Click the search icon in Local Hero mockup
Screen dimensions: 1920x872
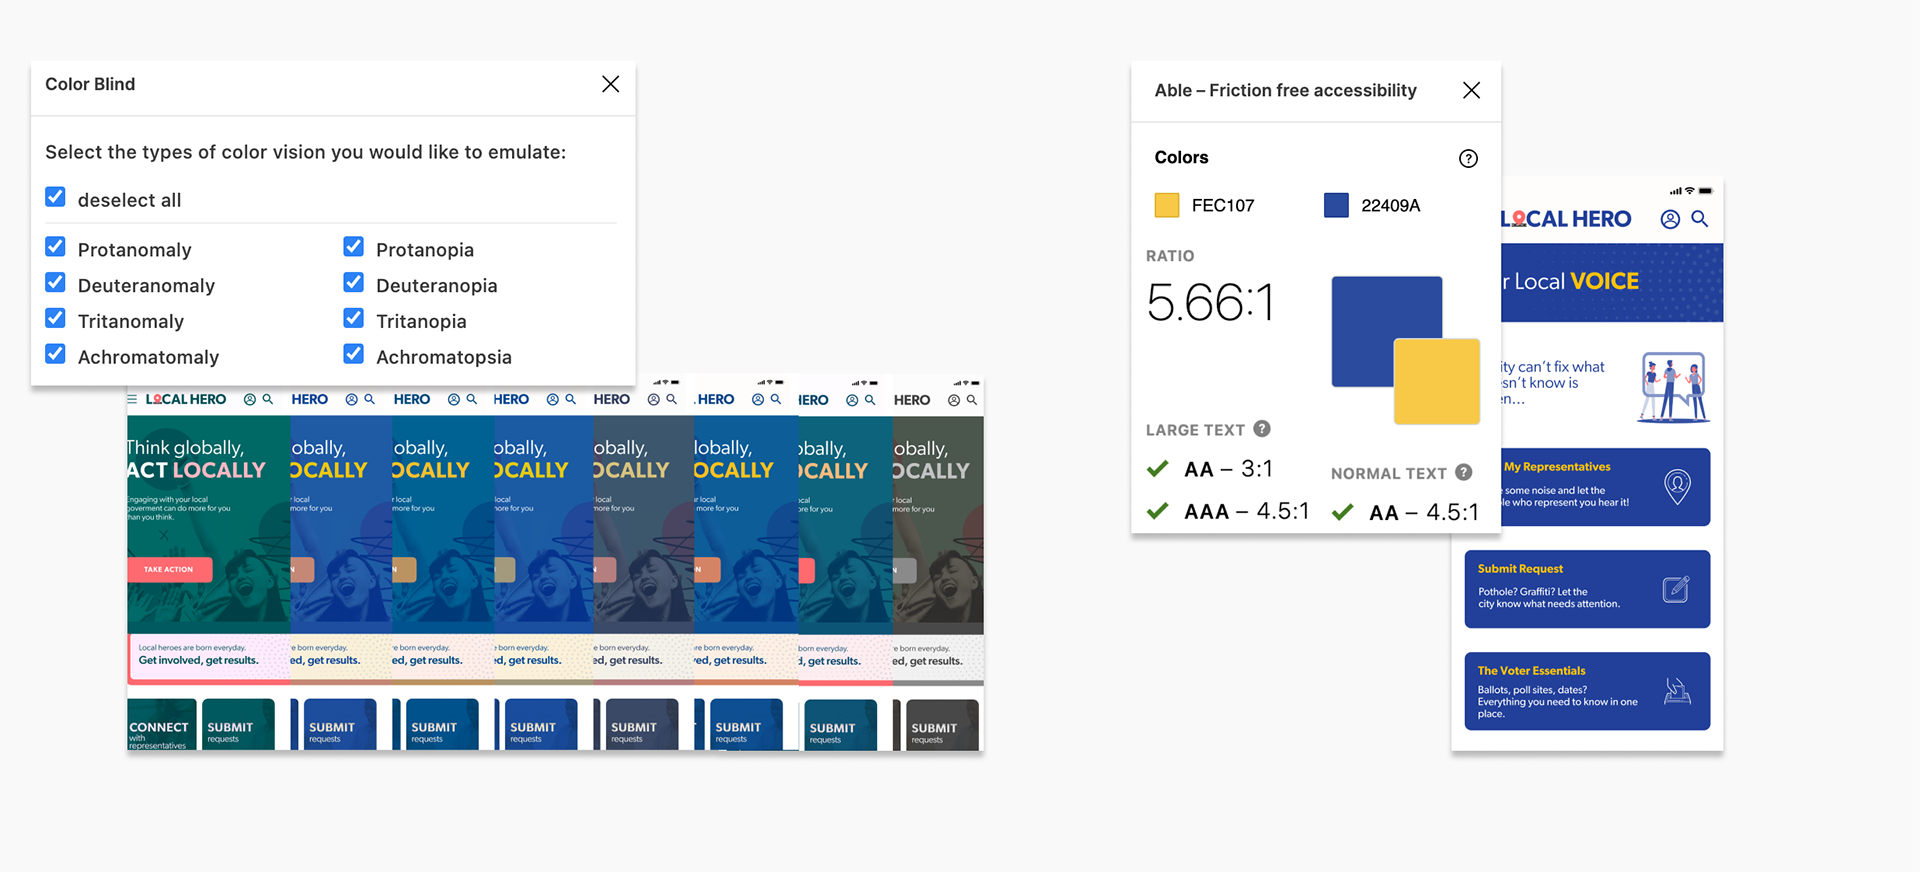point(1699,219)
